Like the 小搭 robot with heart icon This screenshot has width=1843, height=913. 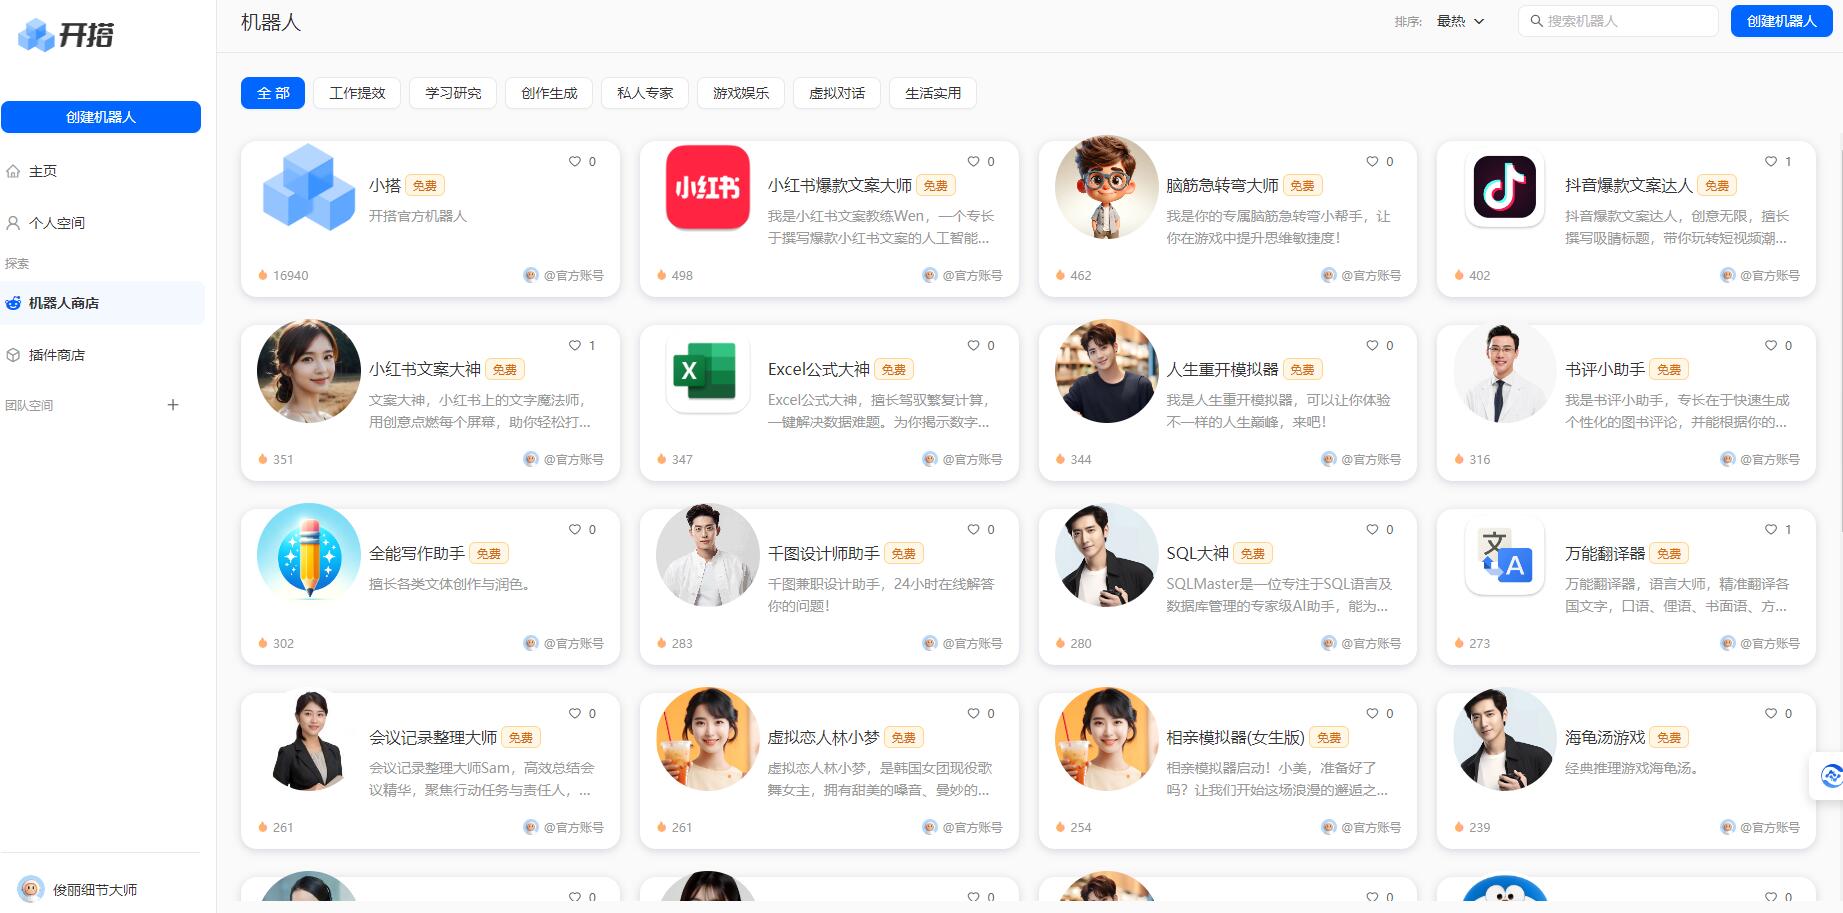tap(575, 161)
